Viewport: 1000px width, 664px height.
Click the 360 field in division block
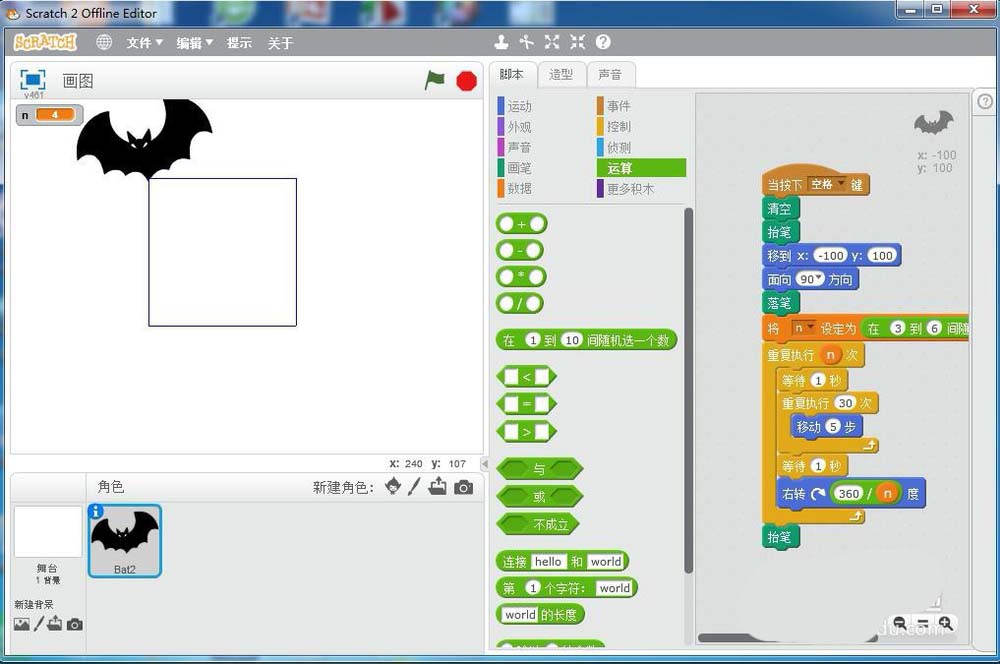pyautogui.click(x=848, y=494)
